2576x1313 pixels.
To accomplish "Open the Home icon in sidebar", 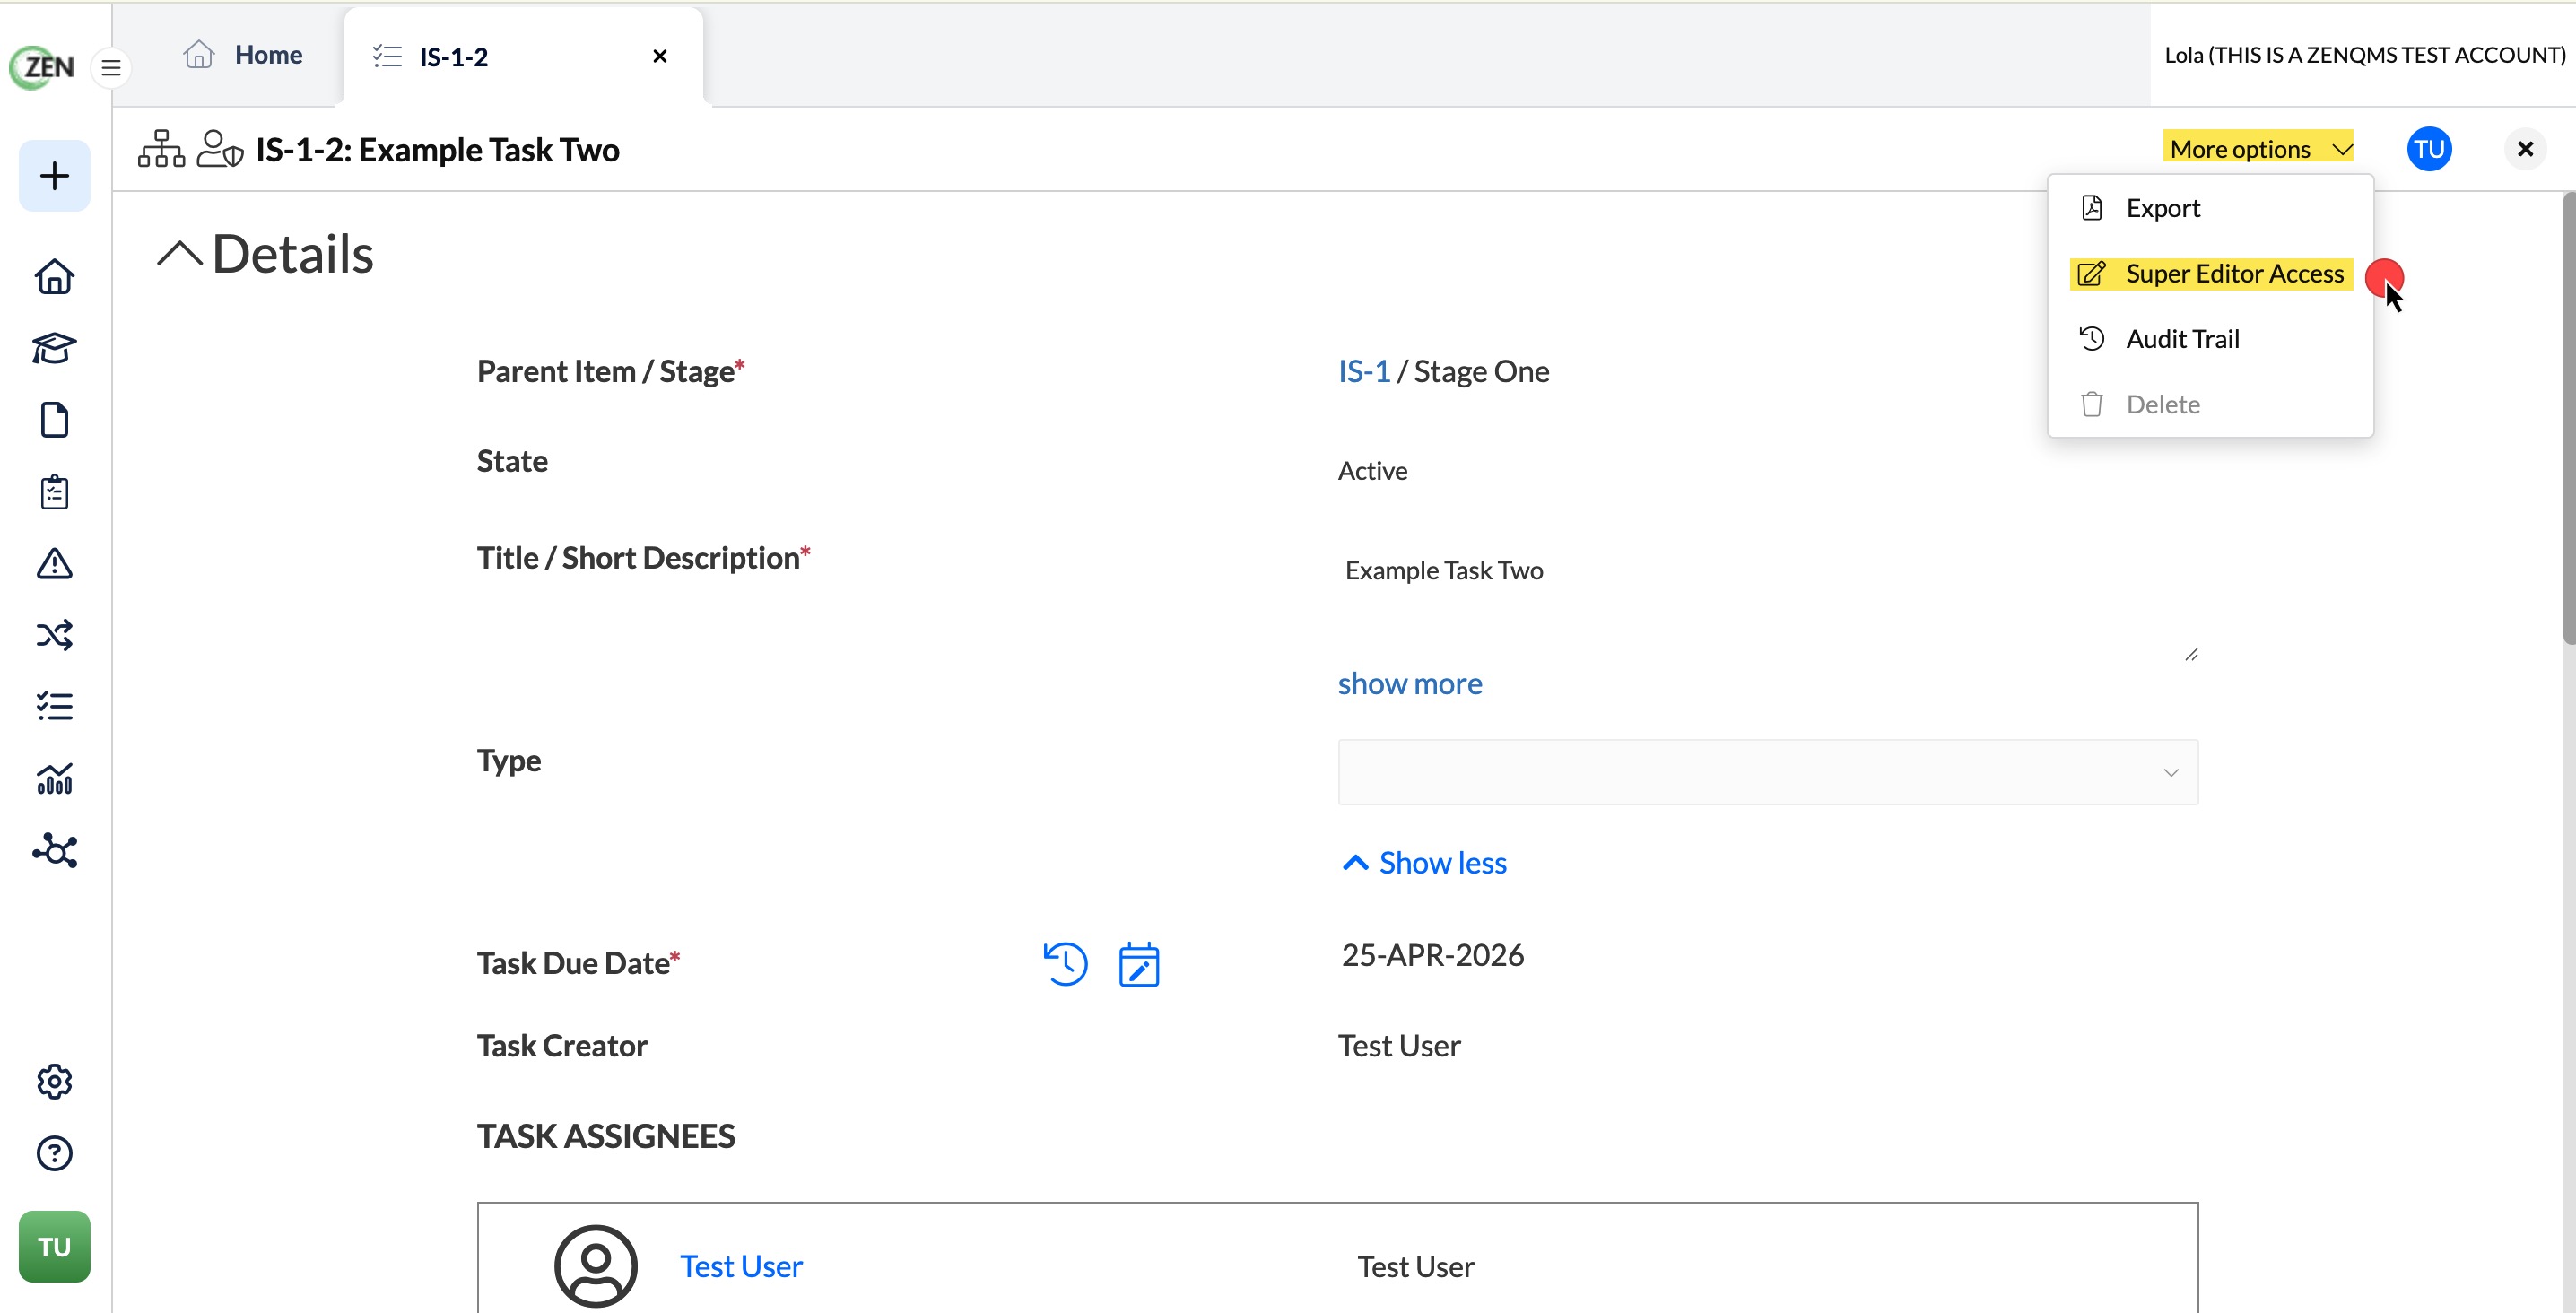I will click(x=54, y=277).
